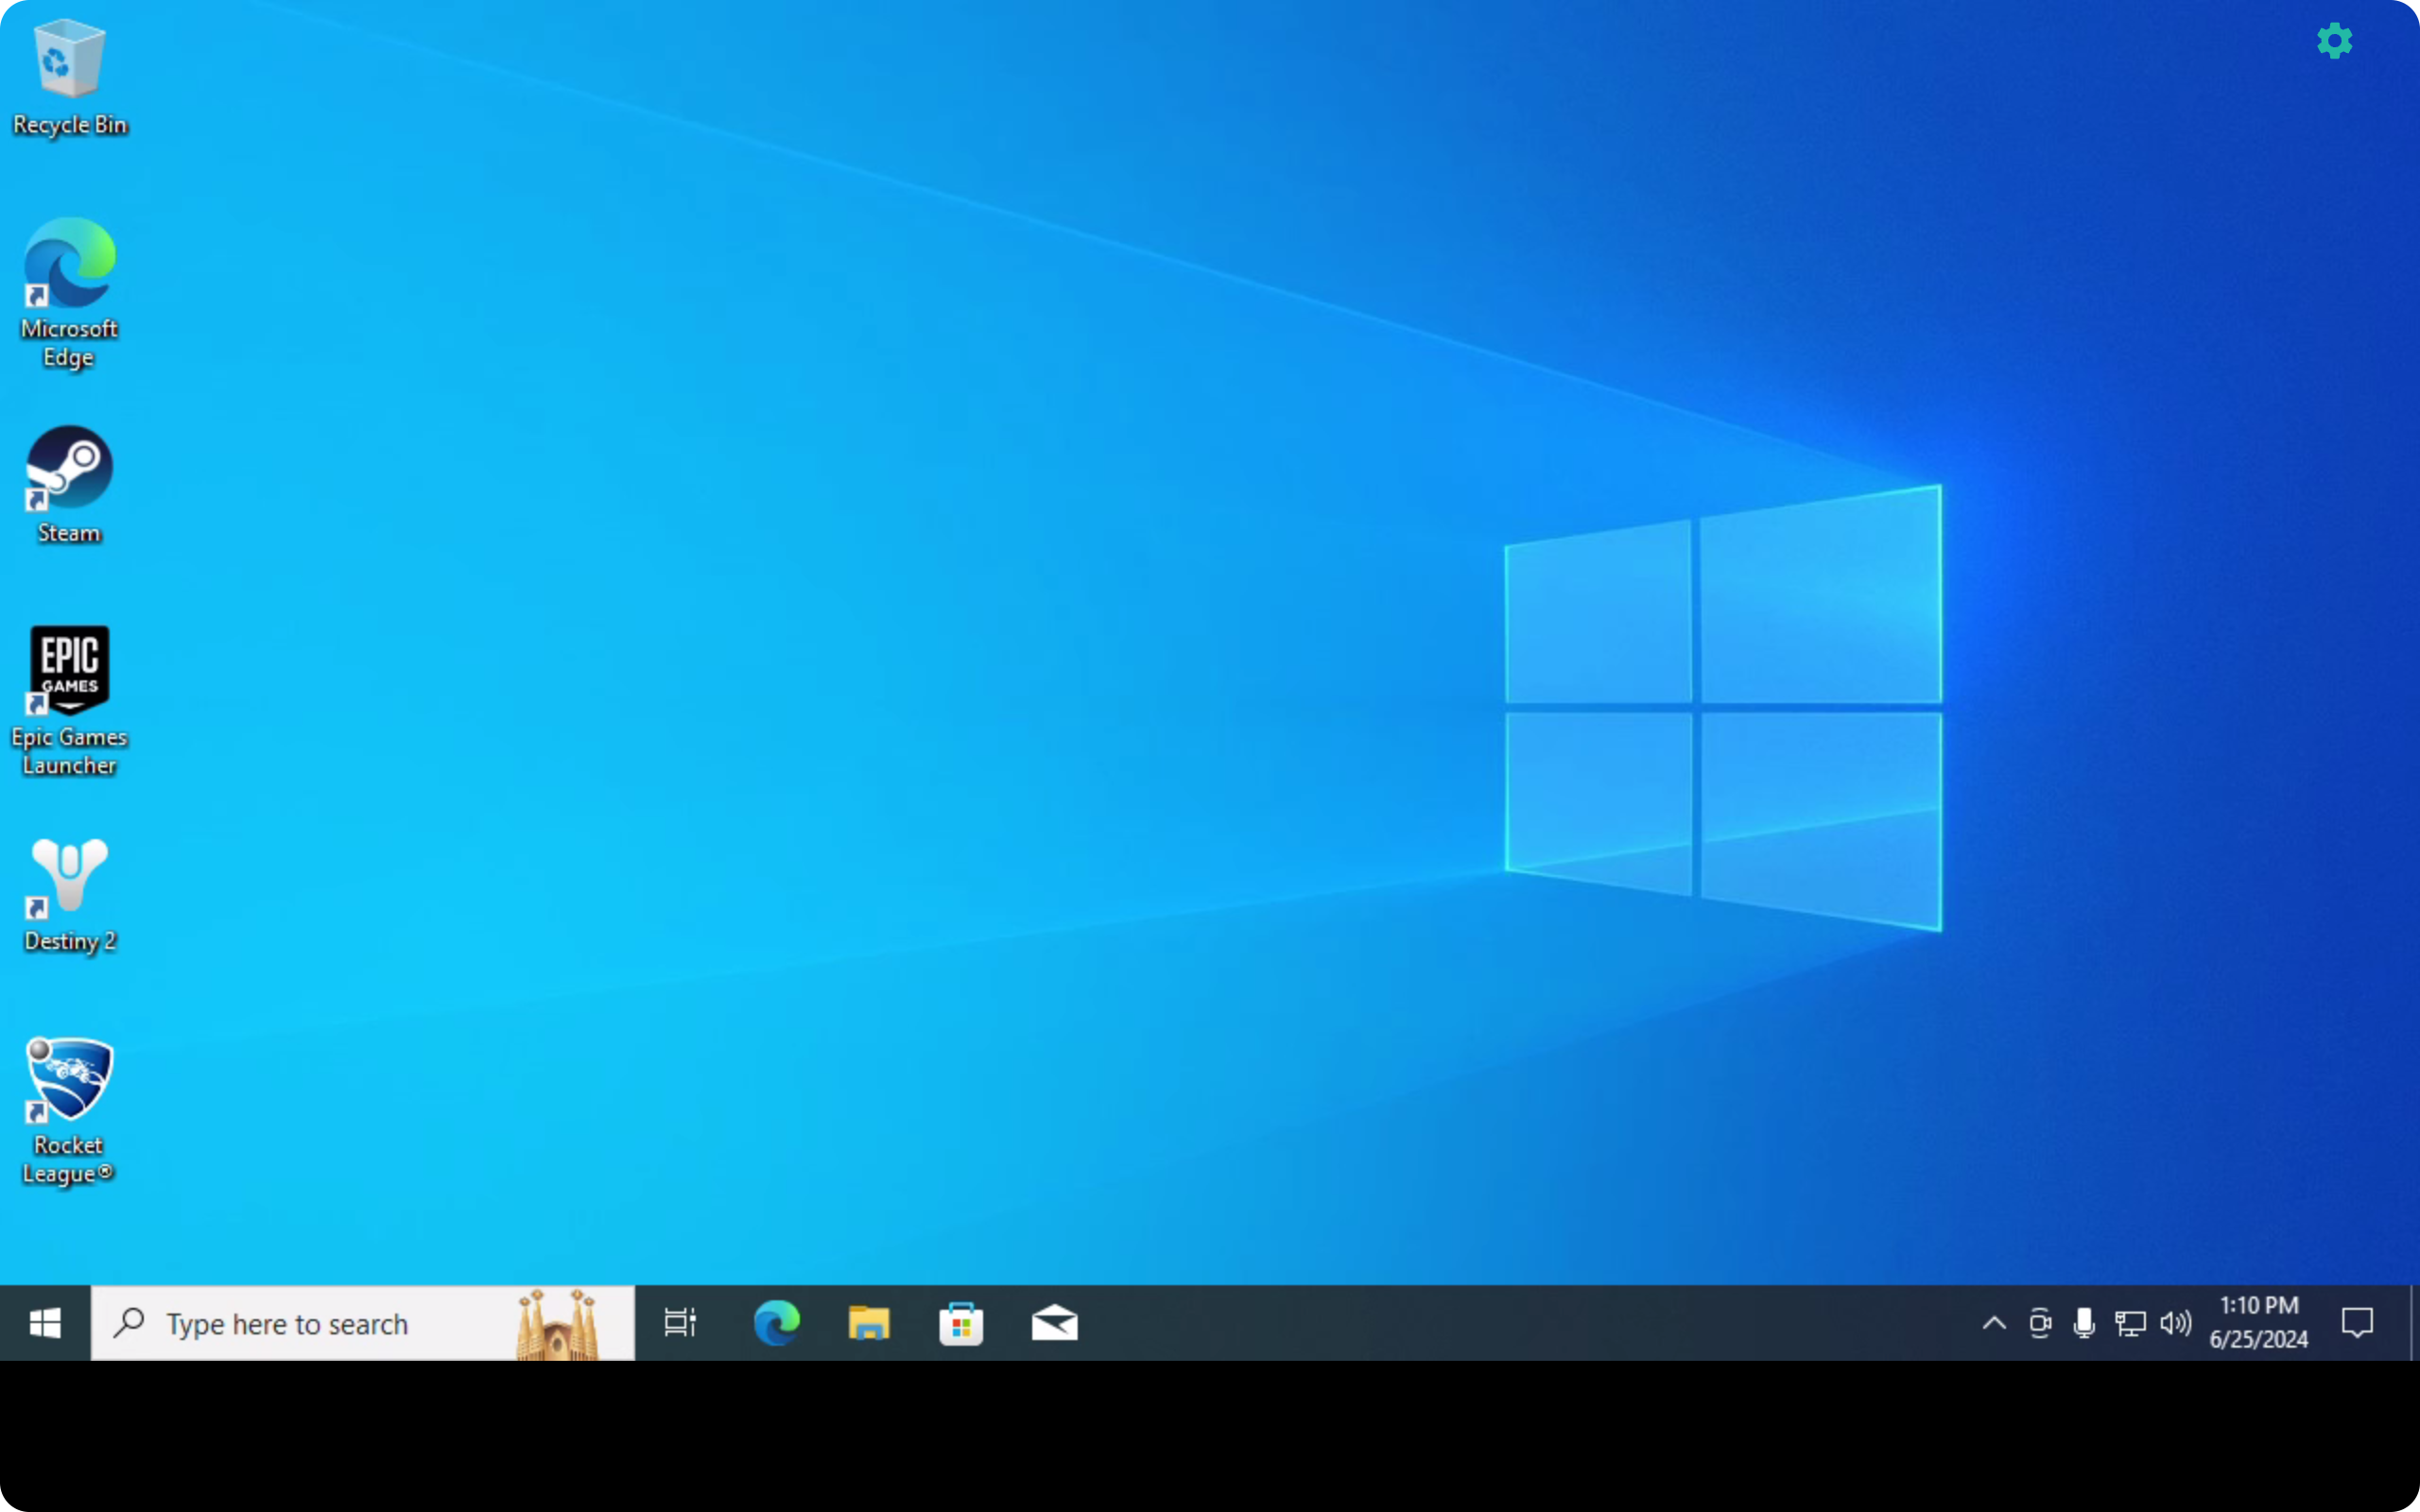Select the Epic Games Launcher shortcut
This screenshot has height=1512, width=2420.
[x=69, y=701]
